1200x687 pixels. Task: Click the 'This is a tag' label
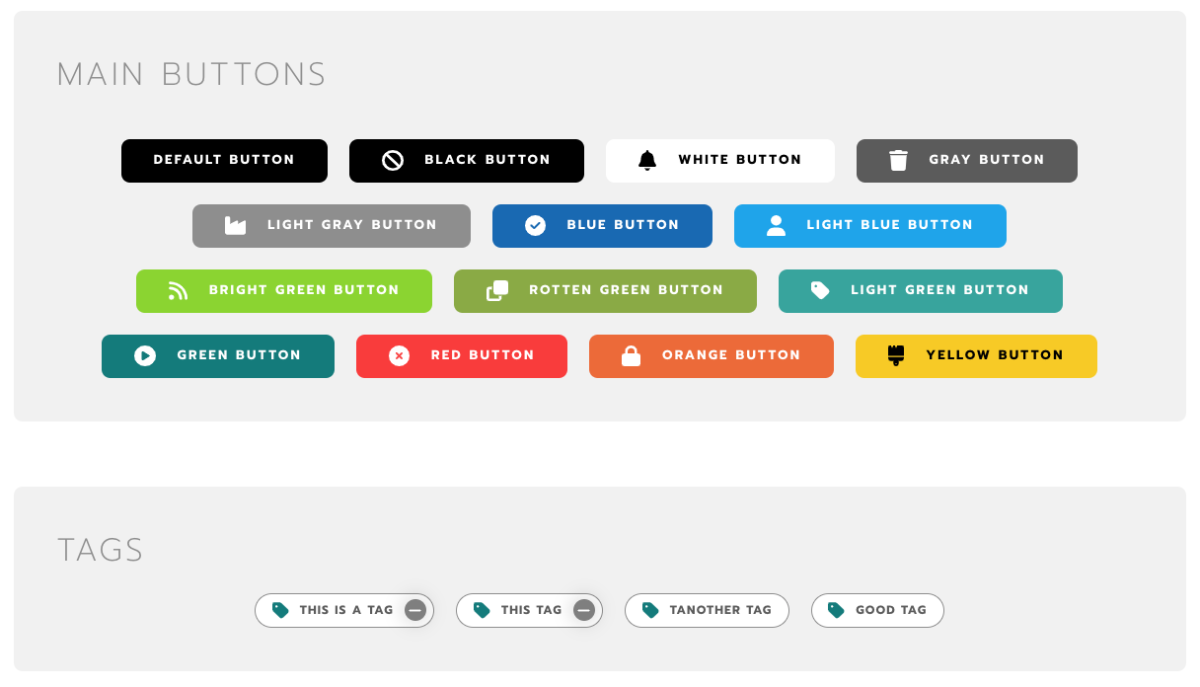point(346,610)
